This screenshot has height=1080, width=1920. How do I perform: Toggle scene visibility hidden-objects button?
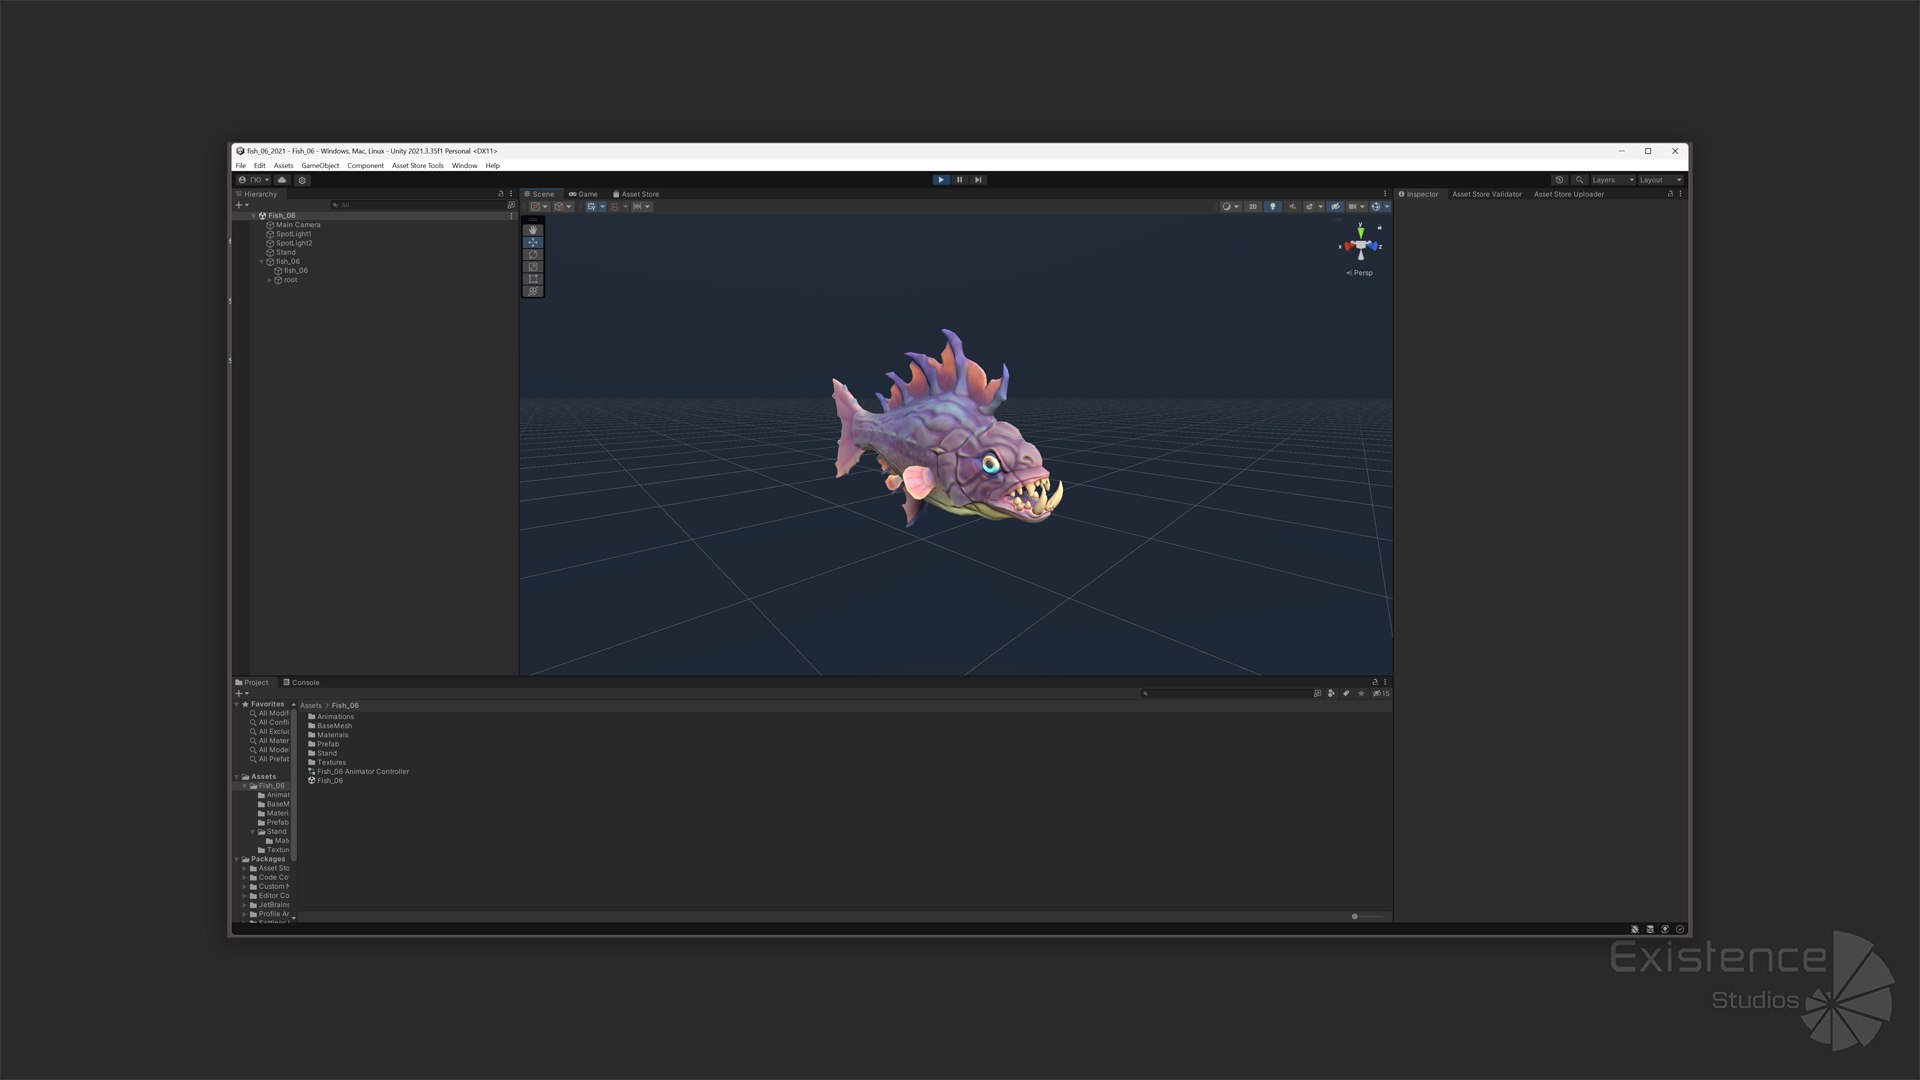(1335, 207)
